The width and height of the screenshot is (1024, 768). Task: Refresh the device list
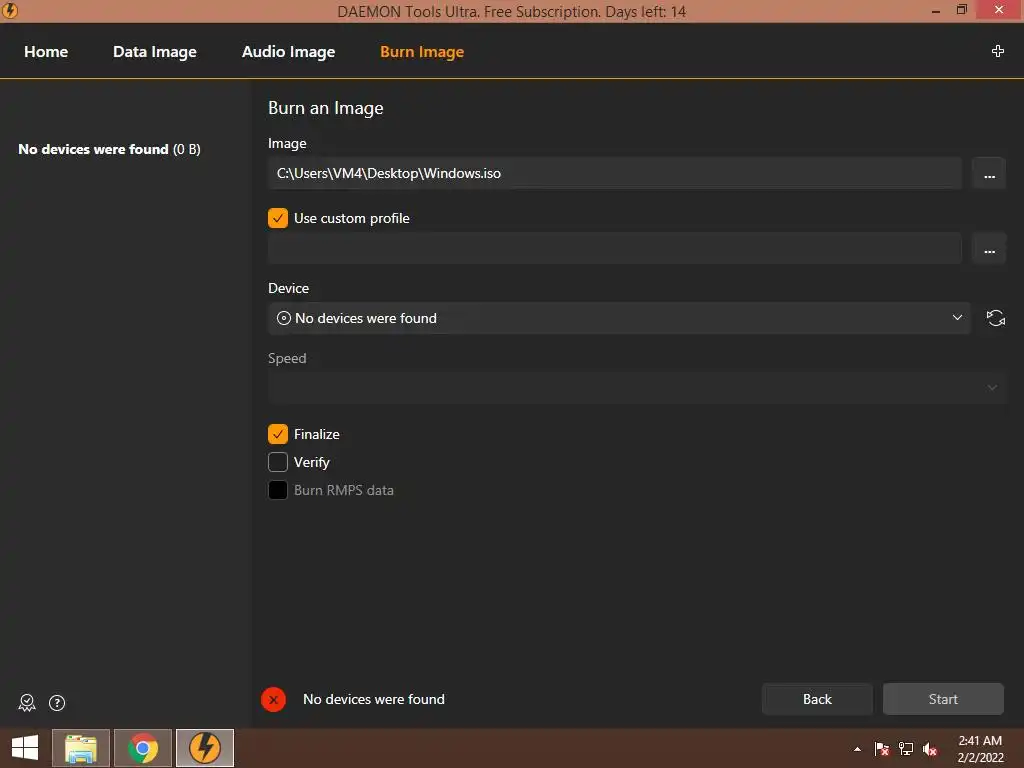[x=995, y=318]
